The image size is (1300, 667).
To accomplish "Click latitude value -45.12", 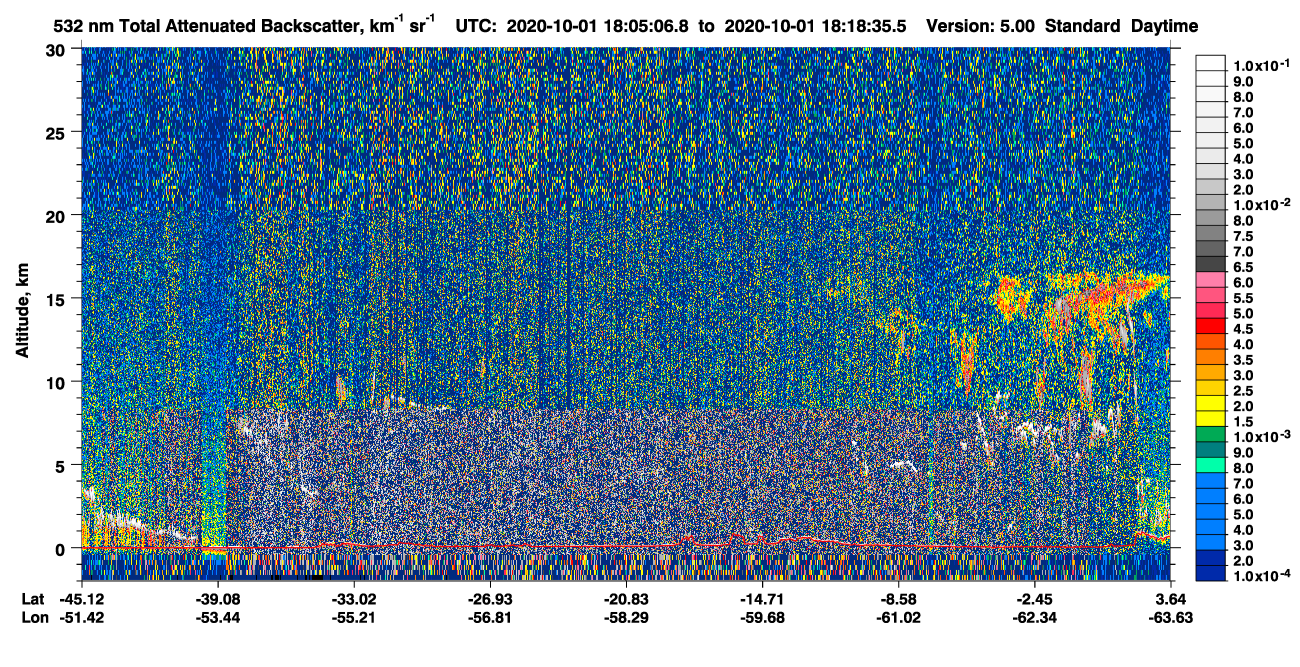I will click(x=81, y=598).
